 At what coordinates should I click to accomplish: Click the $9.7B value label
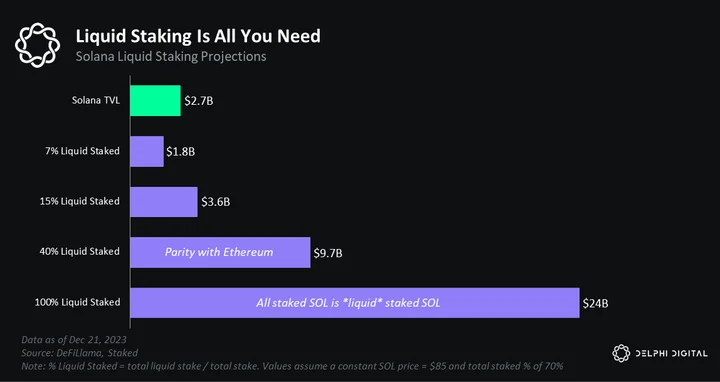click(x=328, y=253)
